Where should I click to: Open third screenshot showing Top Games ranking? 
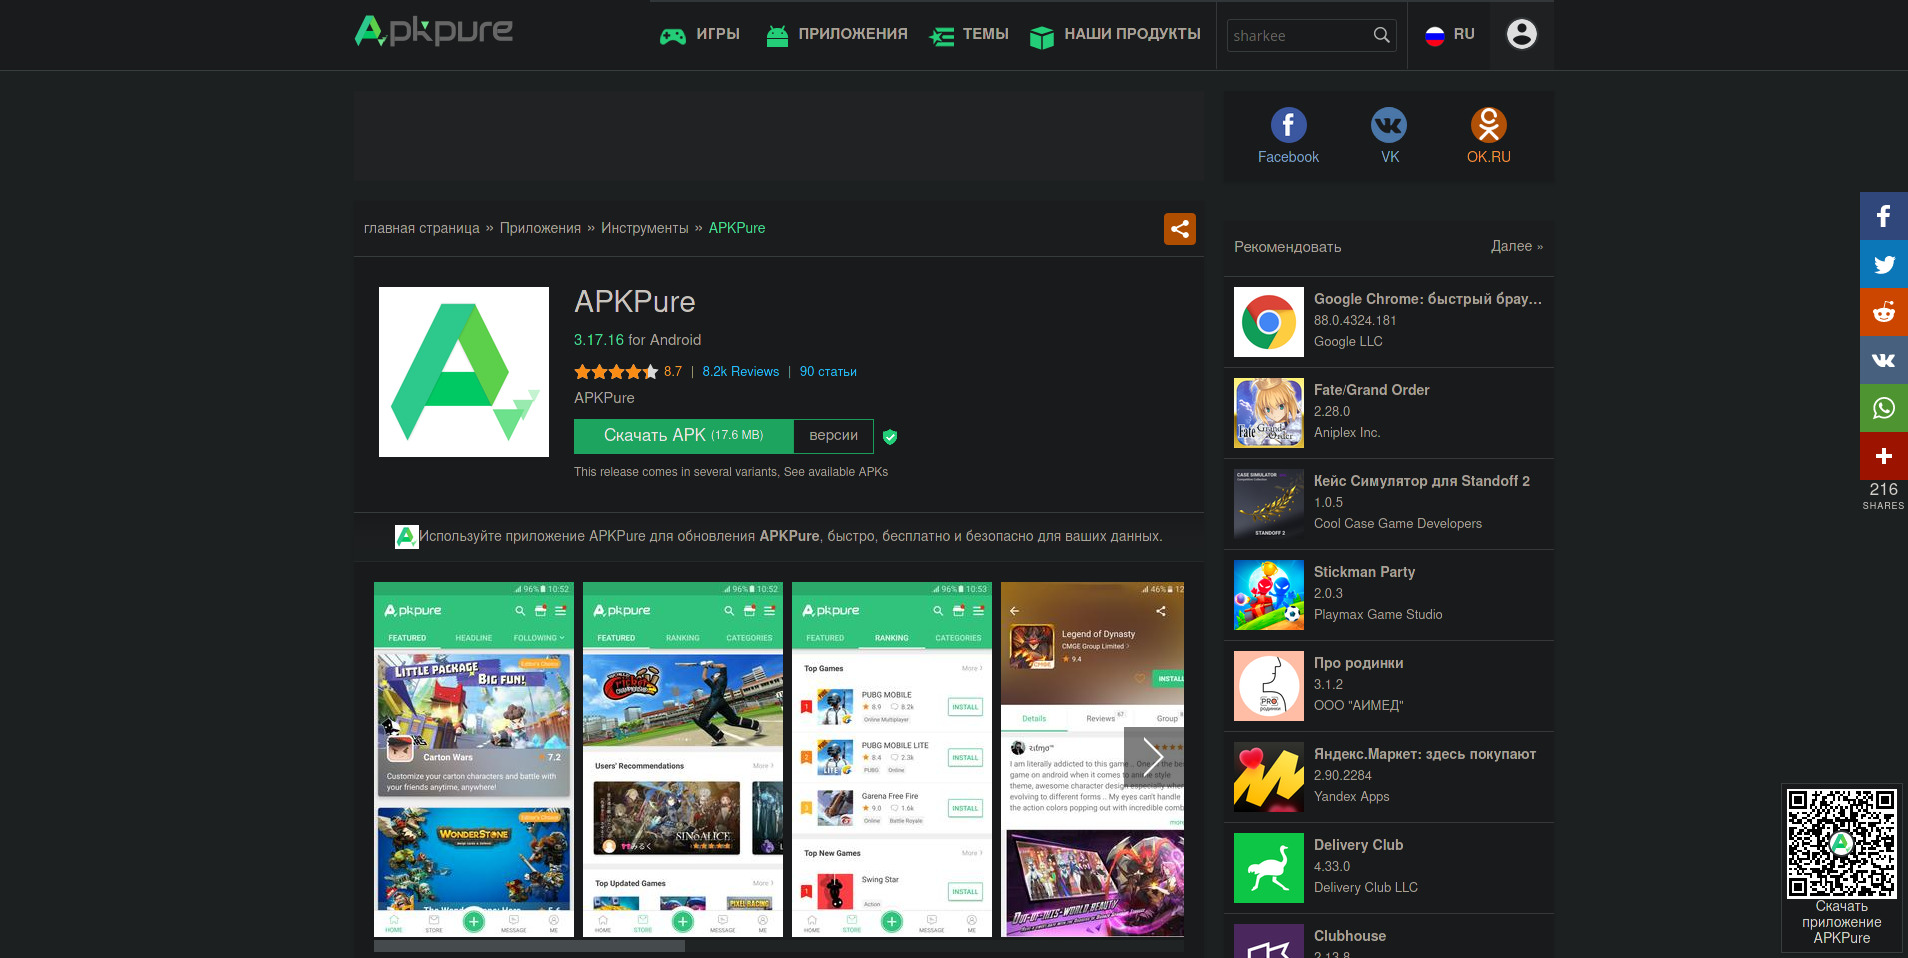[892, 760]
